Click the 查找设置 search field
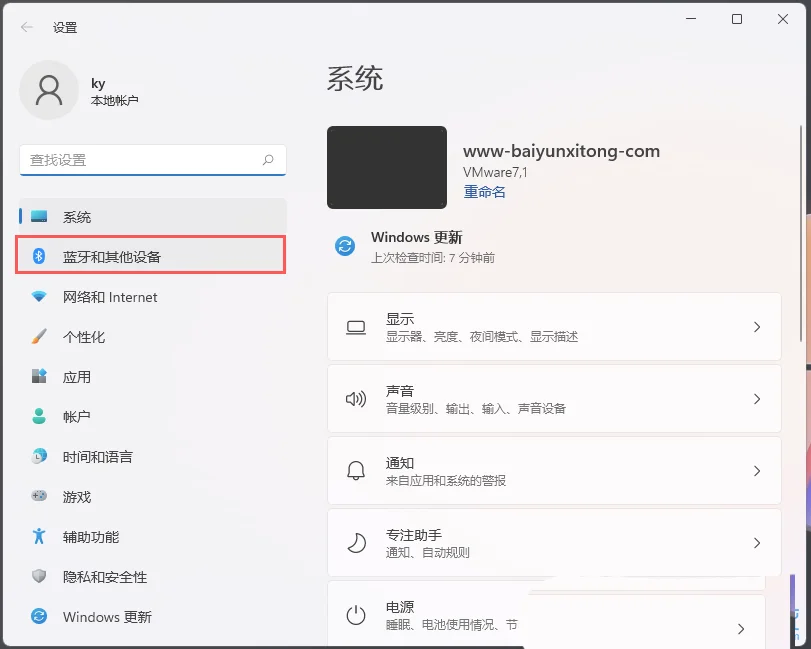 [x=153, y=160]
